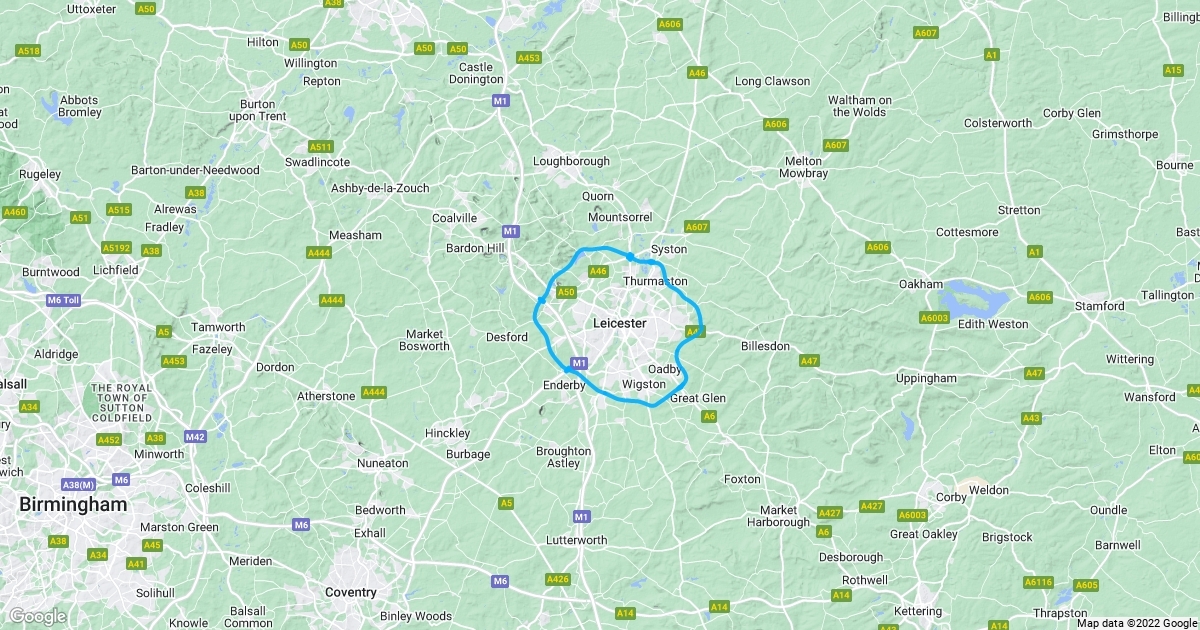Image resolution: width=1200 pixels, height=630 pixels.
Task: Select the Leicester city label
Action: [x=620, y=323]
